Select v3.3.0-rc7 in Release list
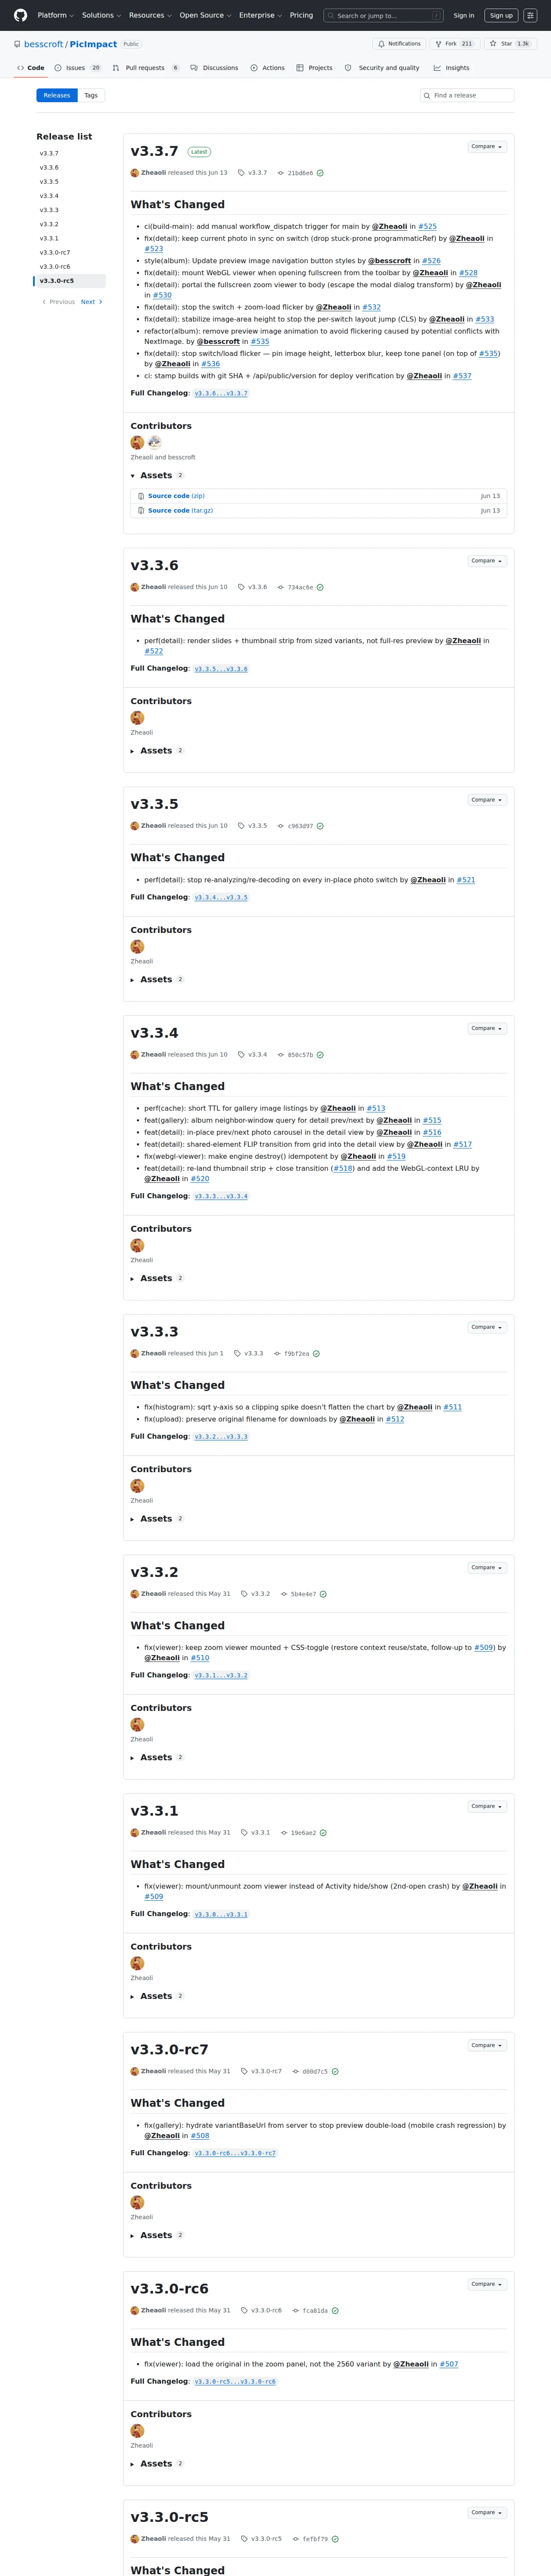 [x=55, y=253]
